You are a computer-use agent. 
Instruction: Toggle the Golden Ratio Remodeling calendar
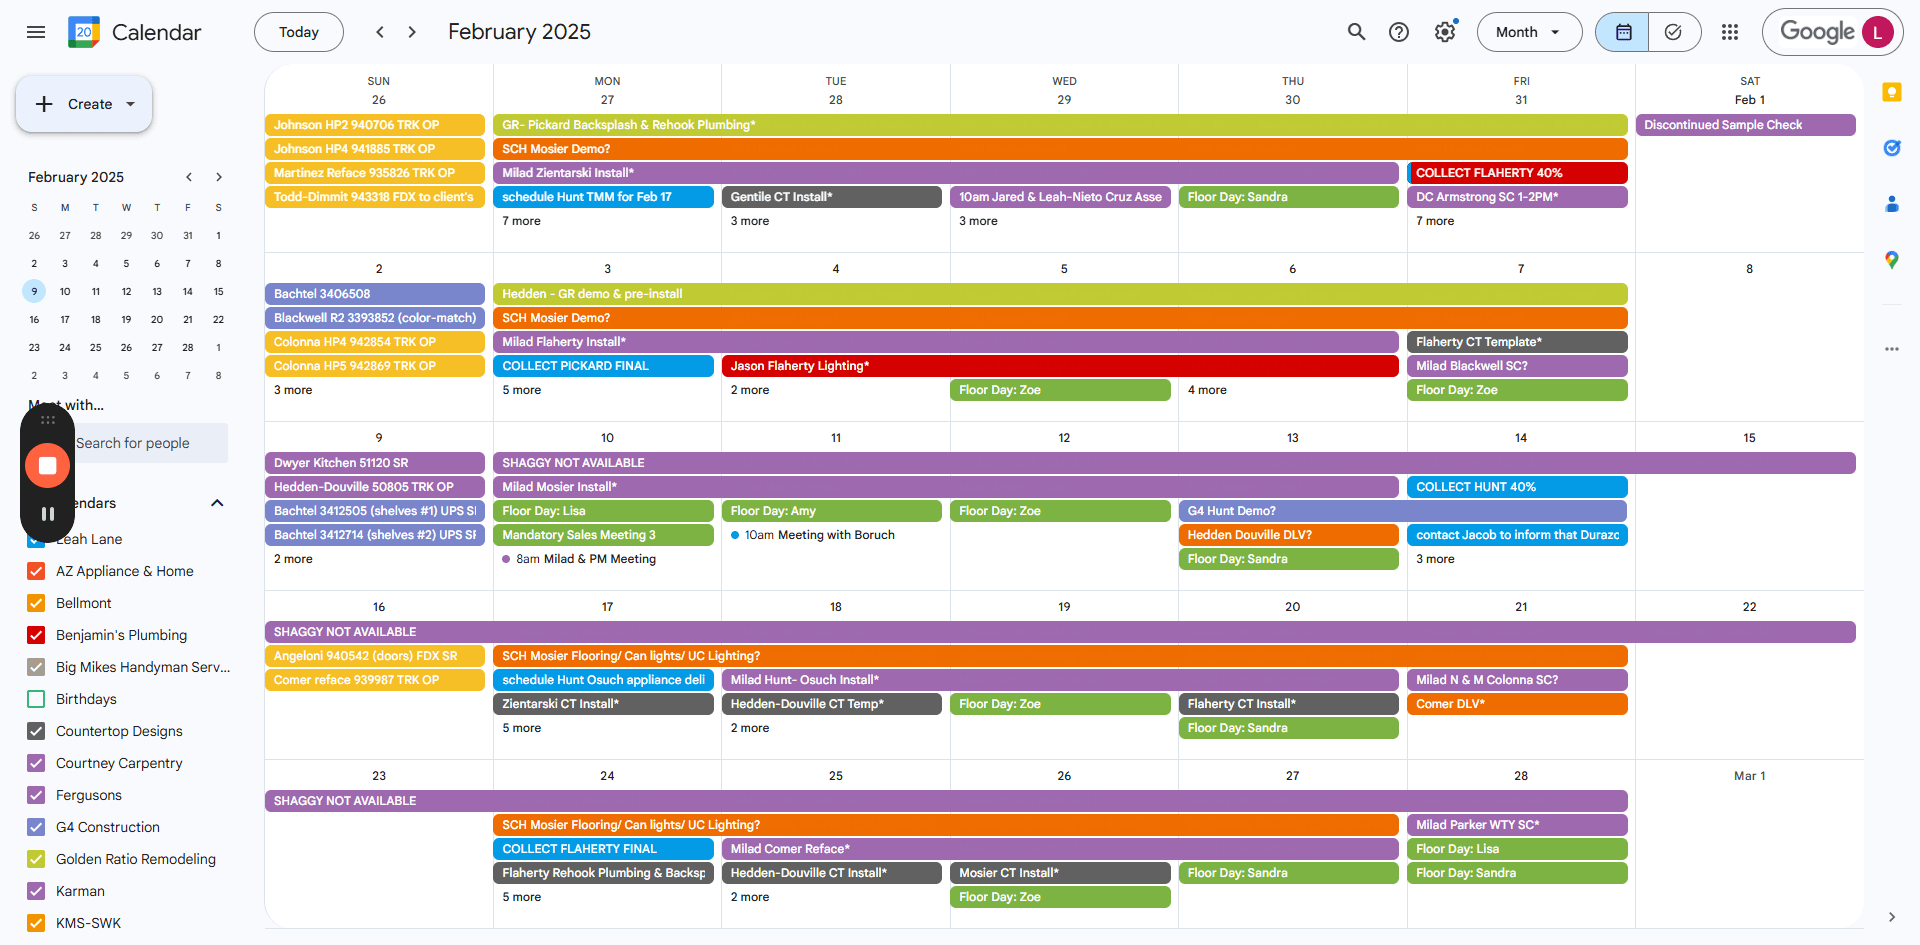tap(36, 859)
